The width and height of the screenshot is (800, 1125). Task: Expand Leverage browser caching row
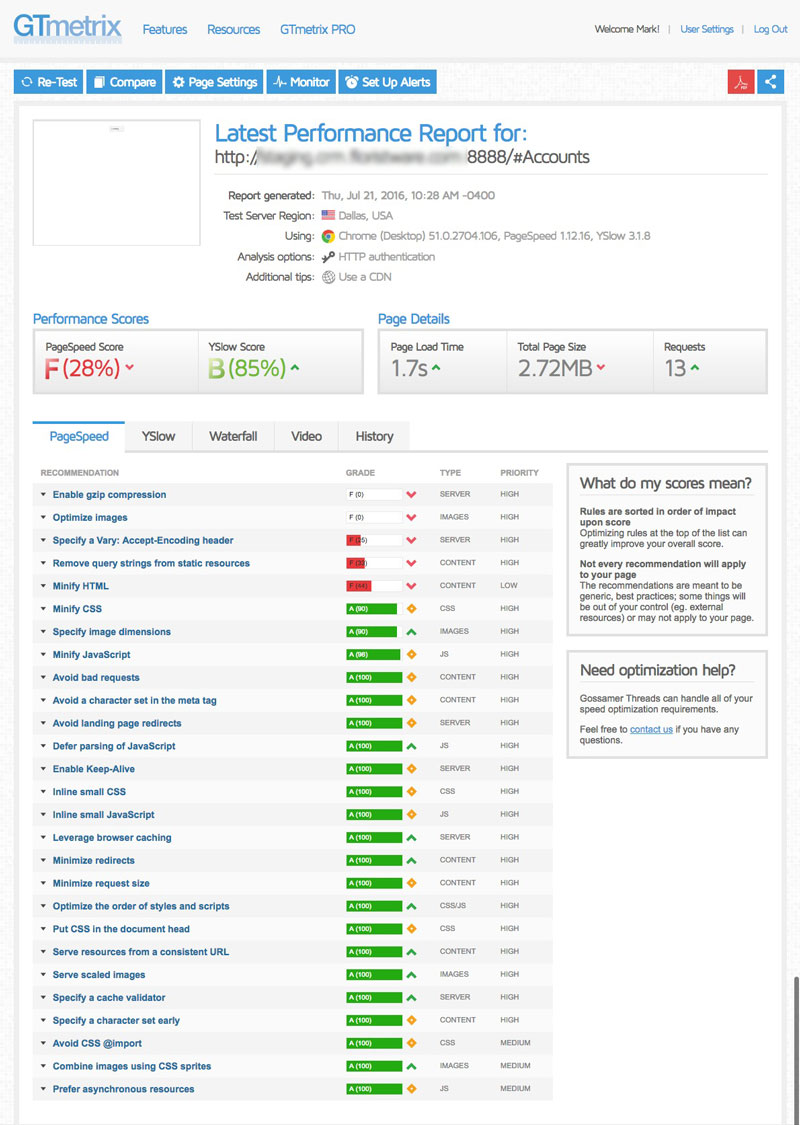[111, 838]
